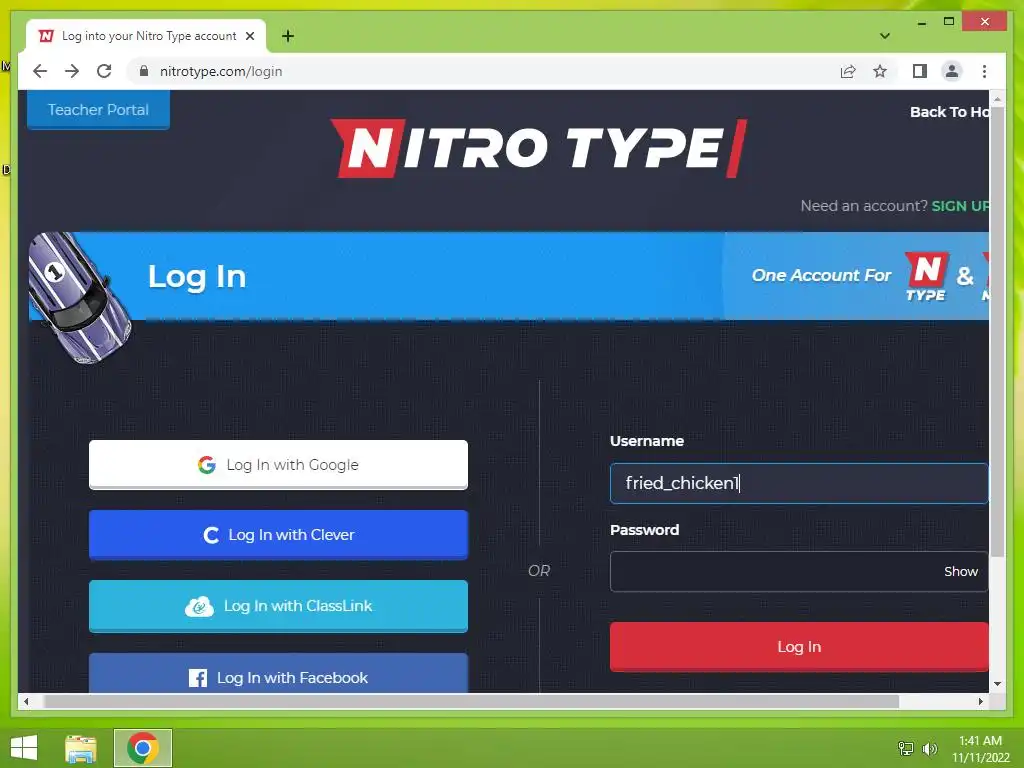This screenshot has width=1024, height=768.
Task: Click the Chrome taskbar icon
Action: click(x=143, y=748)
